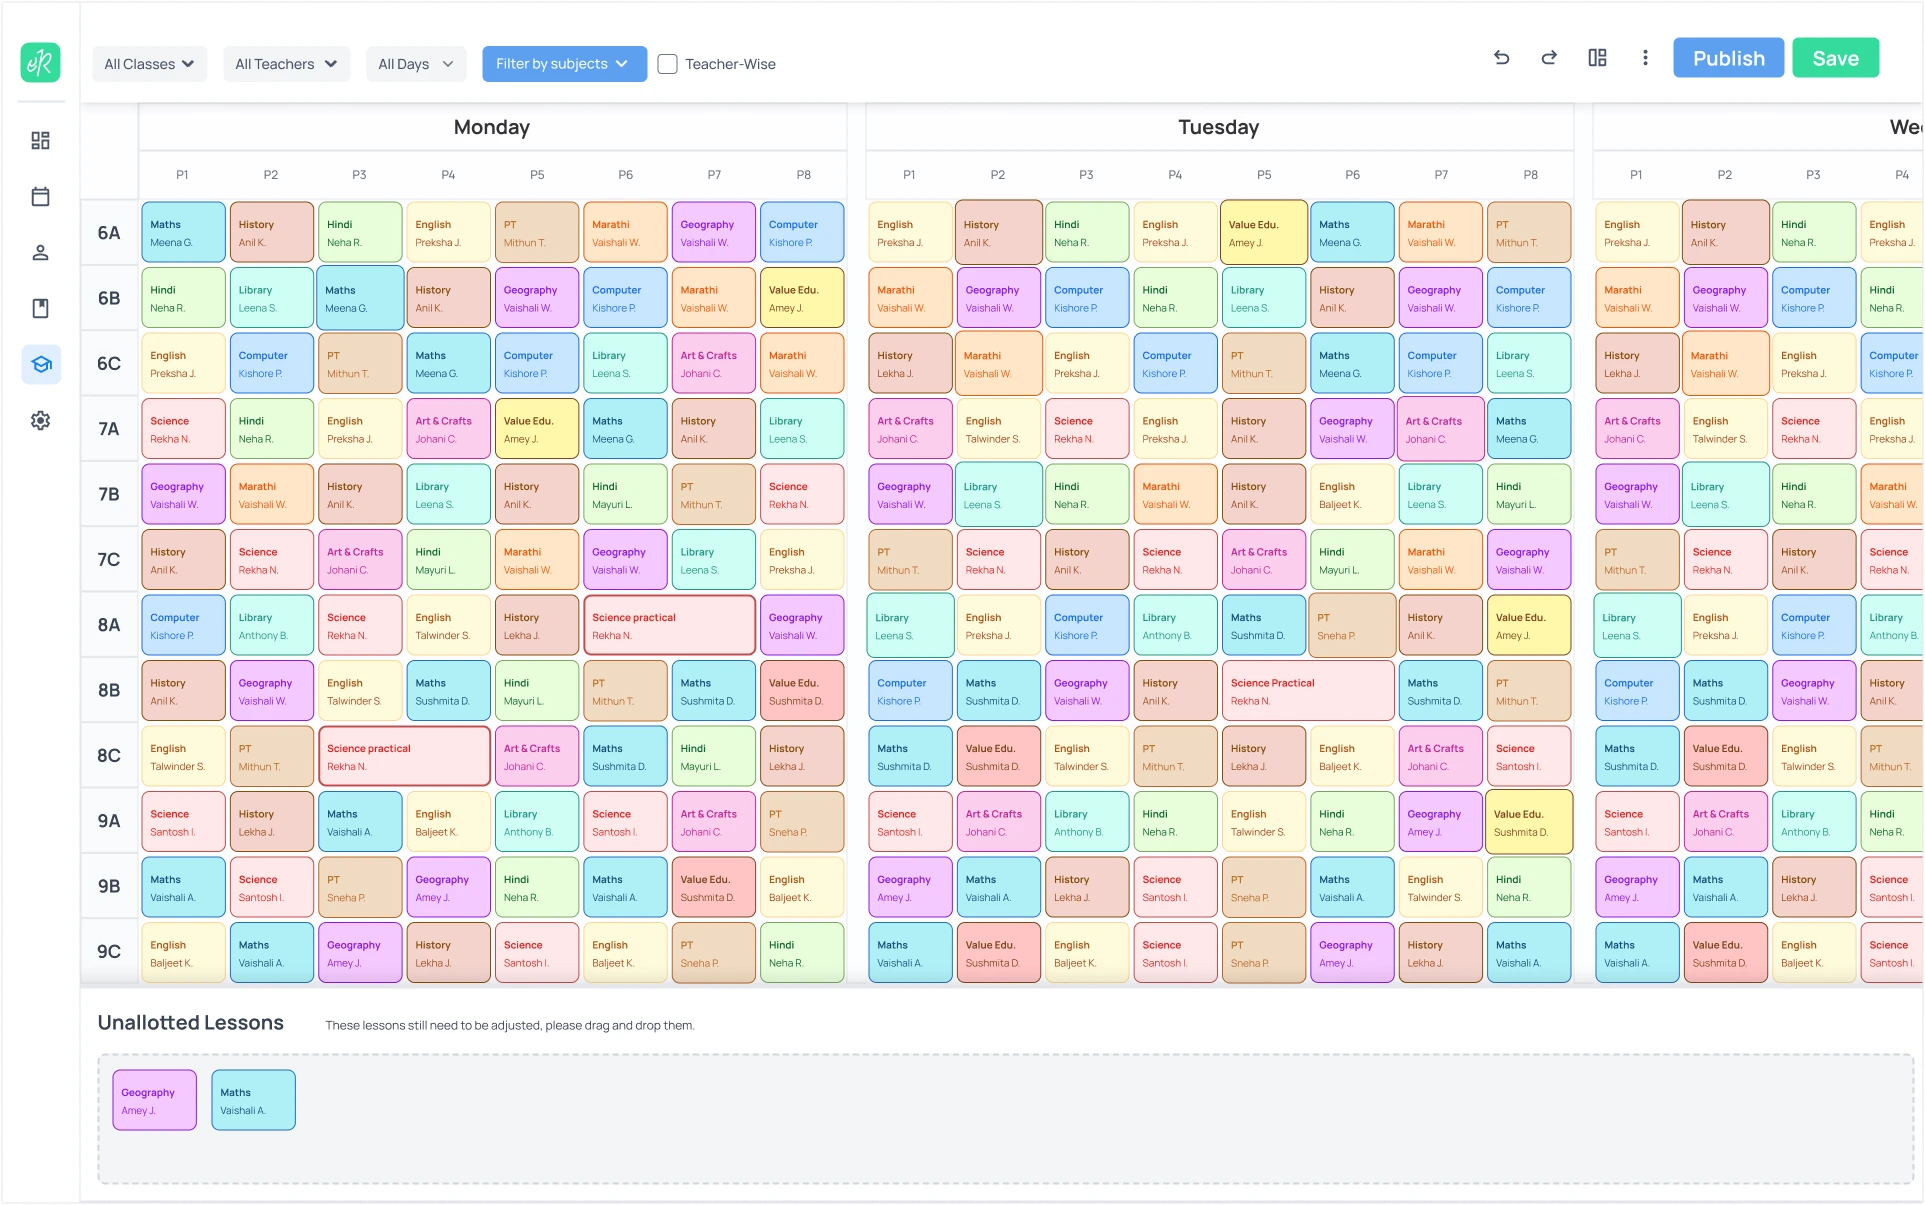Select Tuesday P6 Geography Vaishali W. card for 7A
Viewport: 1925px width, 1205px height.
point(1352,429)
